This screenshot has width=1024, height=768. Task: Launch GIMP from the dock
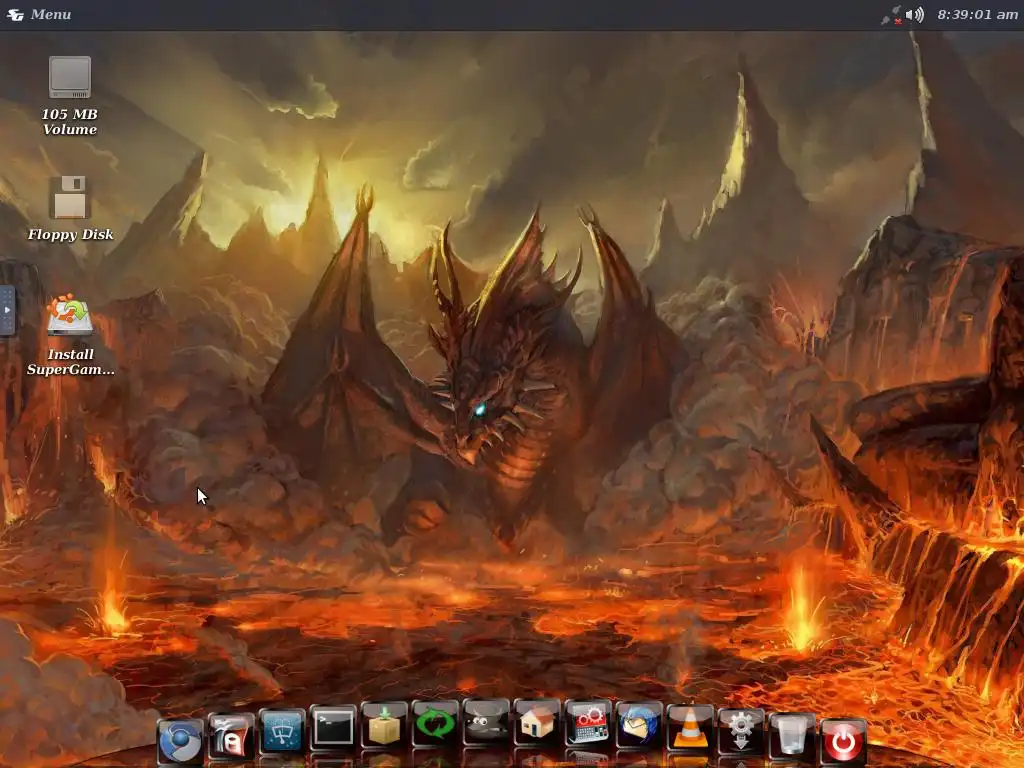click(x=486, y=722)
